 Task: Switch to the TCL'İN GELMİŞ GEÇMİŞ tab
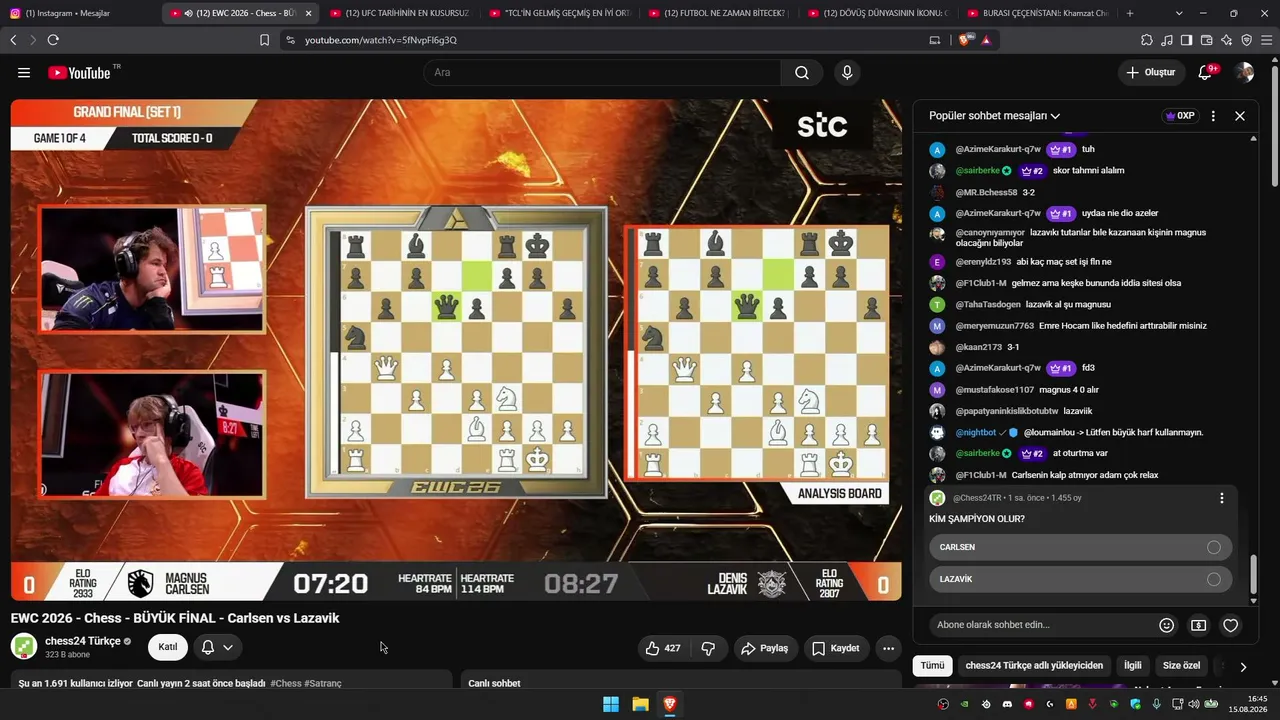(558, 13)
